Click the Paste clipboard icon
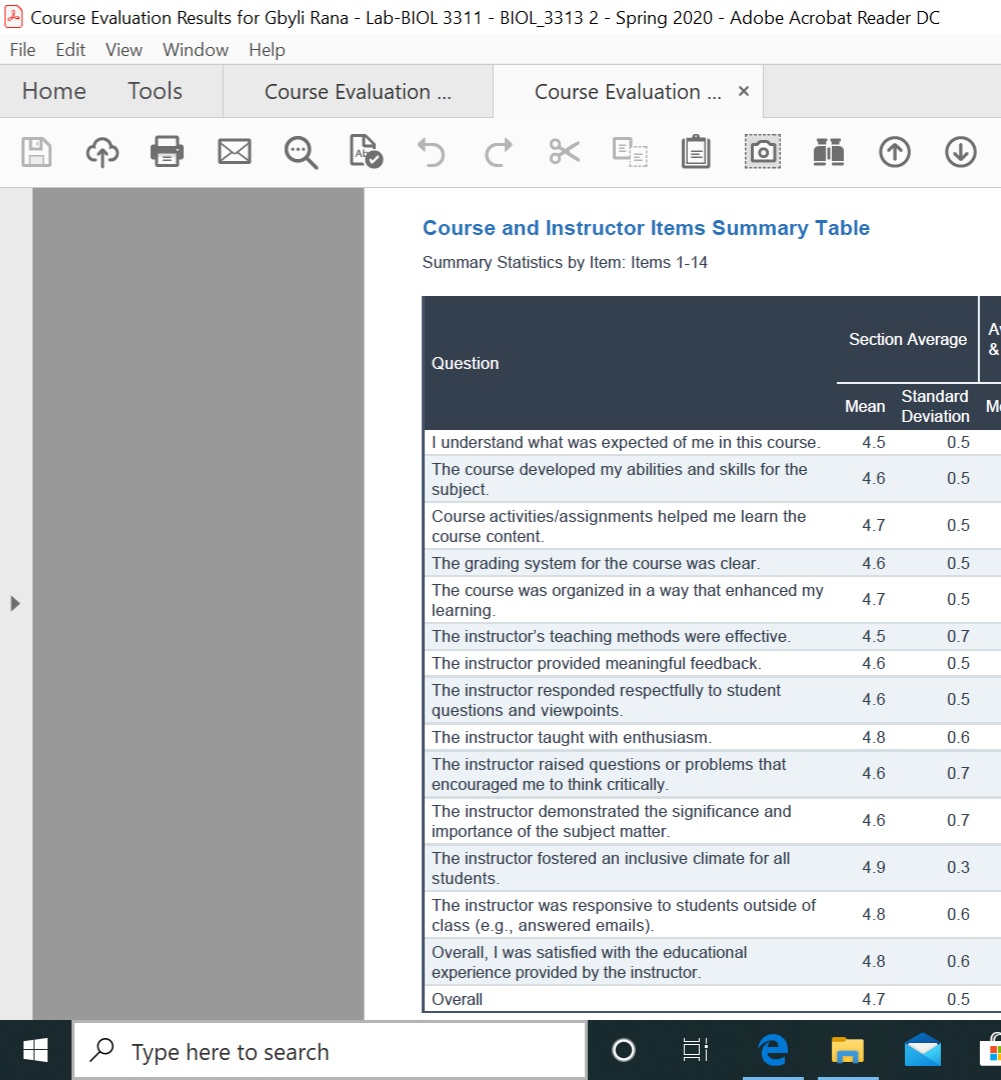The height and width of the screenshot is (1080, 1001). (696, 152)
